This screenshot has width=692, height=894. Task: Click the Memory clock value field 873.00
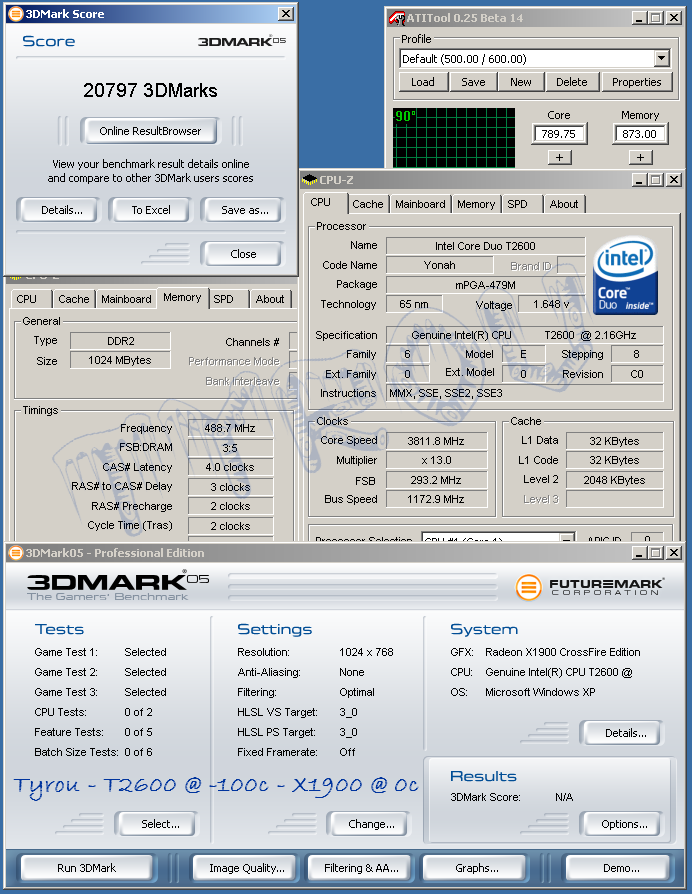640,134
